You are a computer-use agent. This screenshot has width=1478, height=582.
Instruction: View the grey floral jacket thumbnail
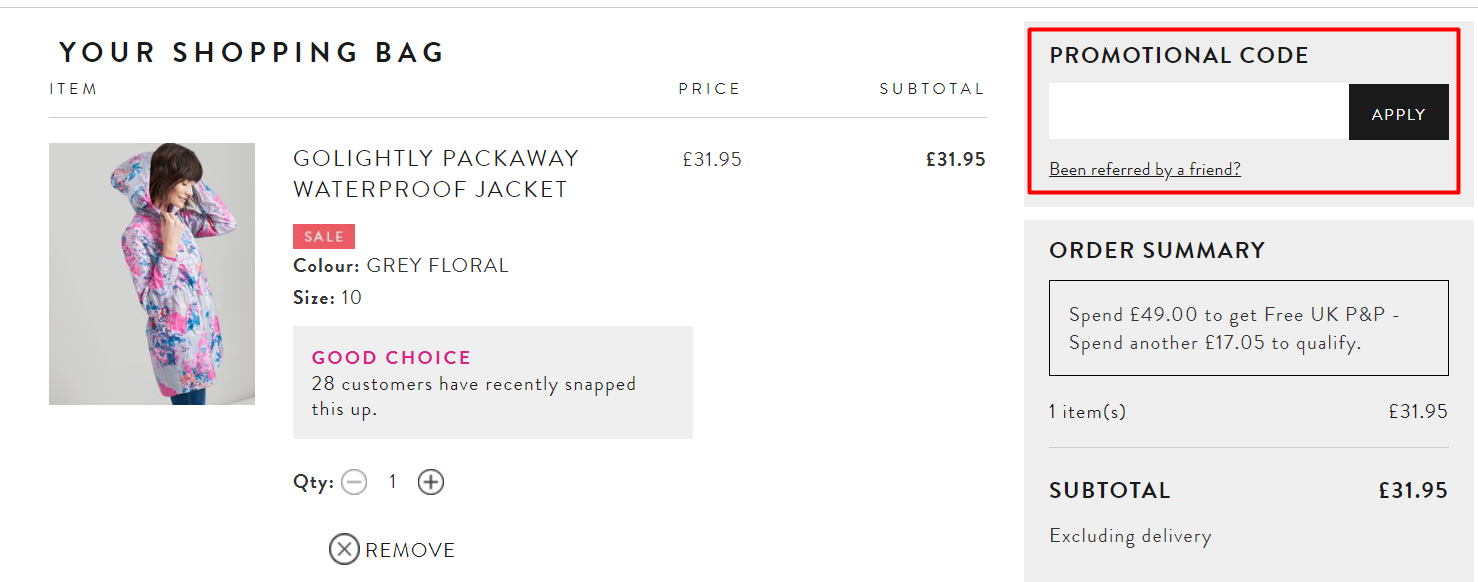(x=151, y=273)
